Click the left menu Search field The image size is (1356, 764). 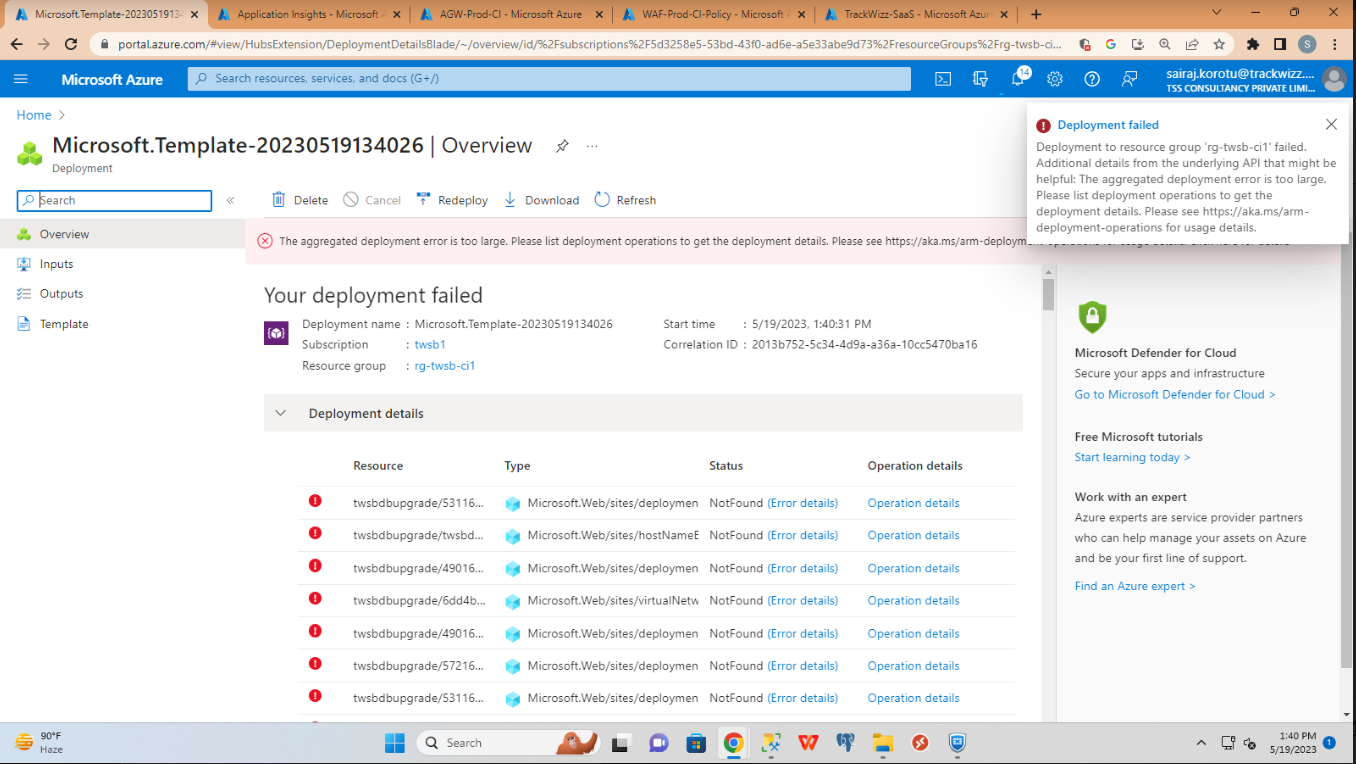click(x=114, y=200)
